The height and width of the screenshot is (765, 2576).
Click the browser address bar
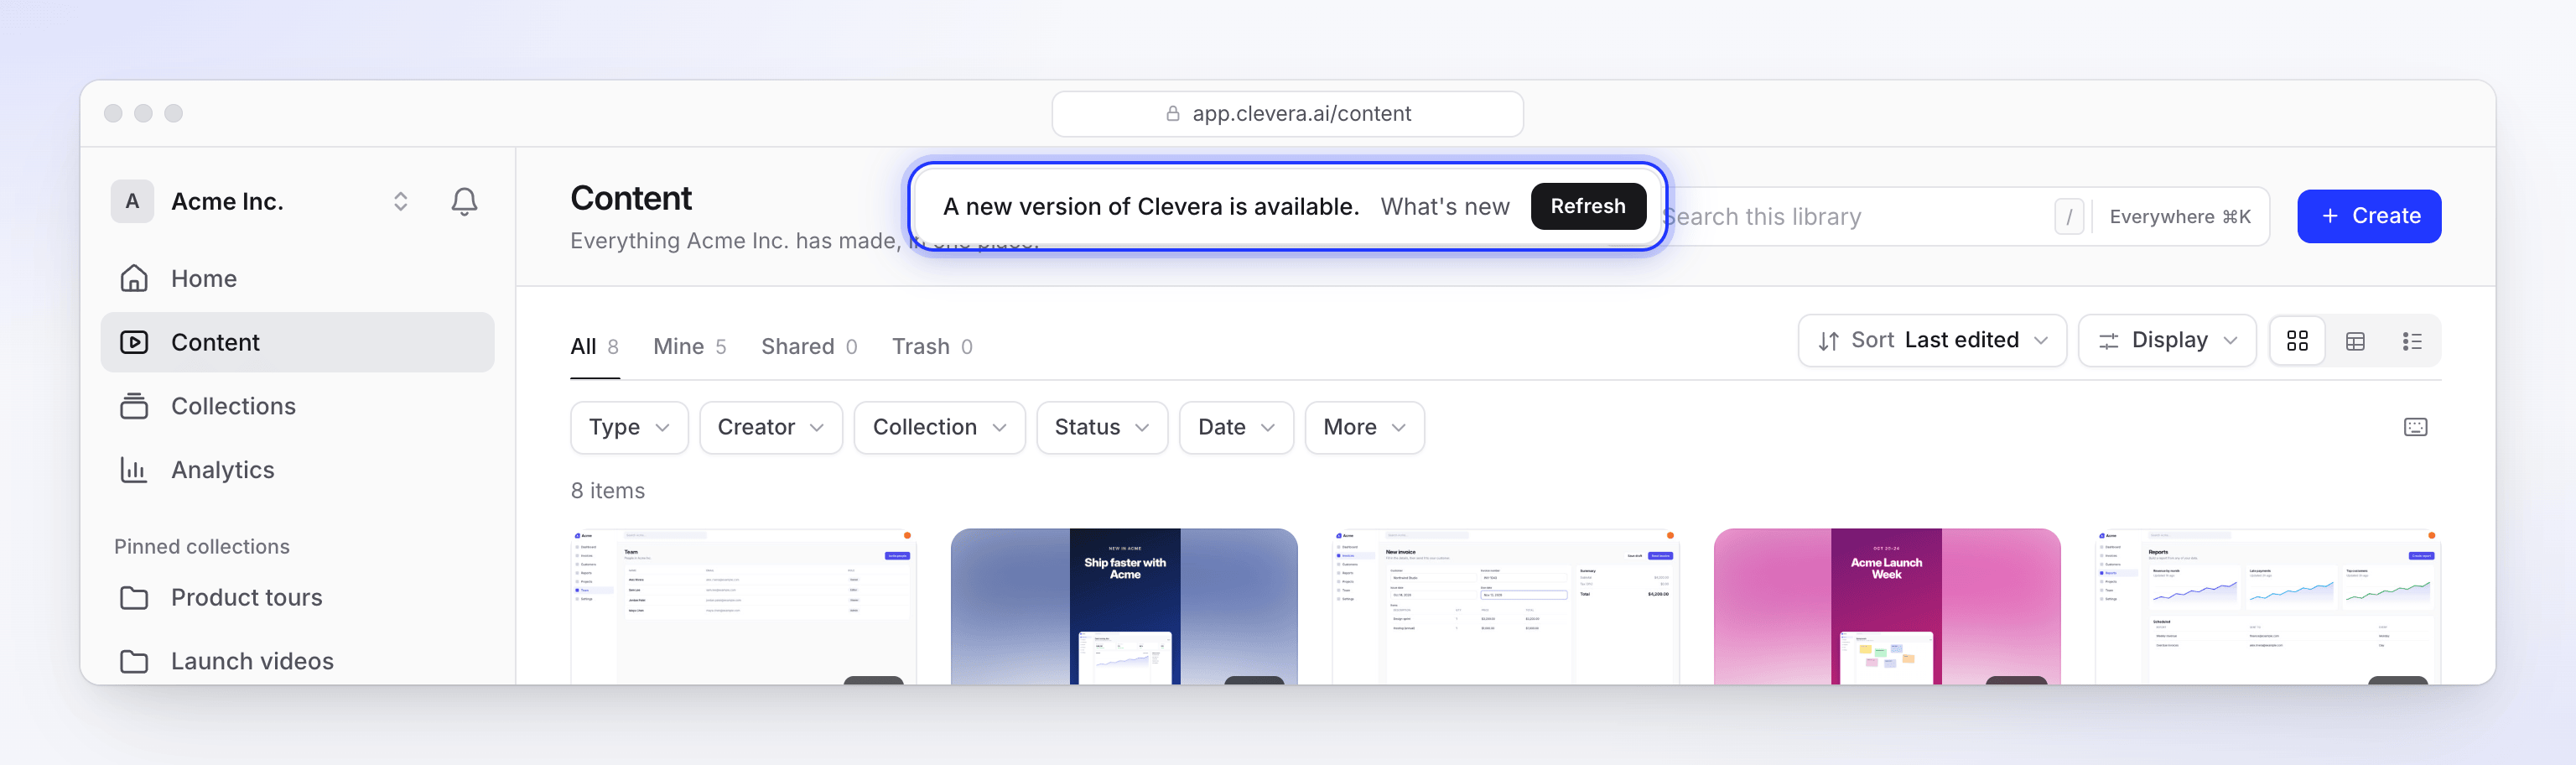coord(1287,114)
